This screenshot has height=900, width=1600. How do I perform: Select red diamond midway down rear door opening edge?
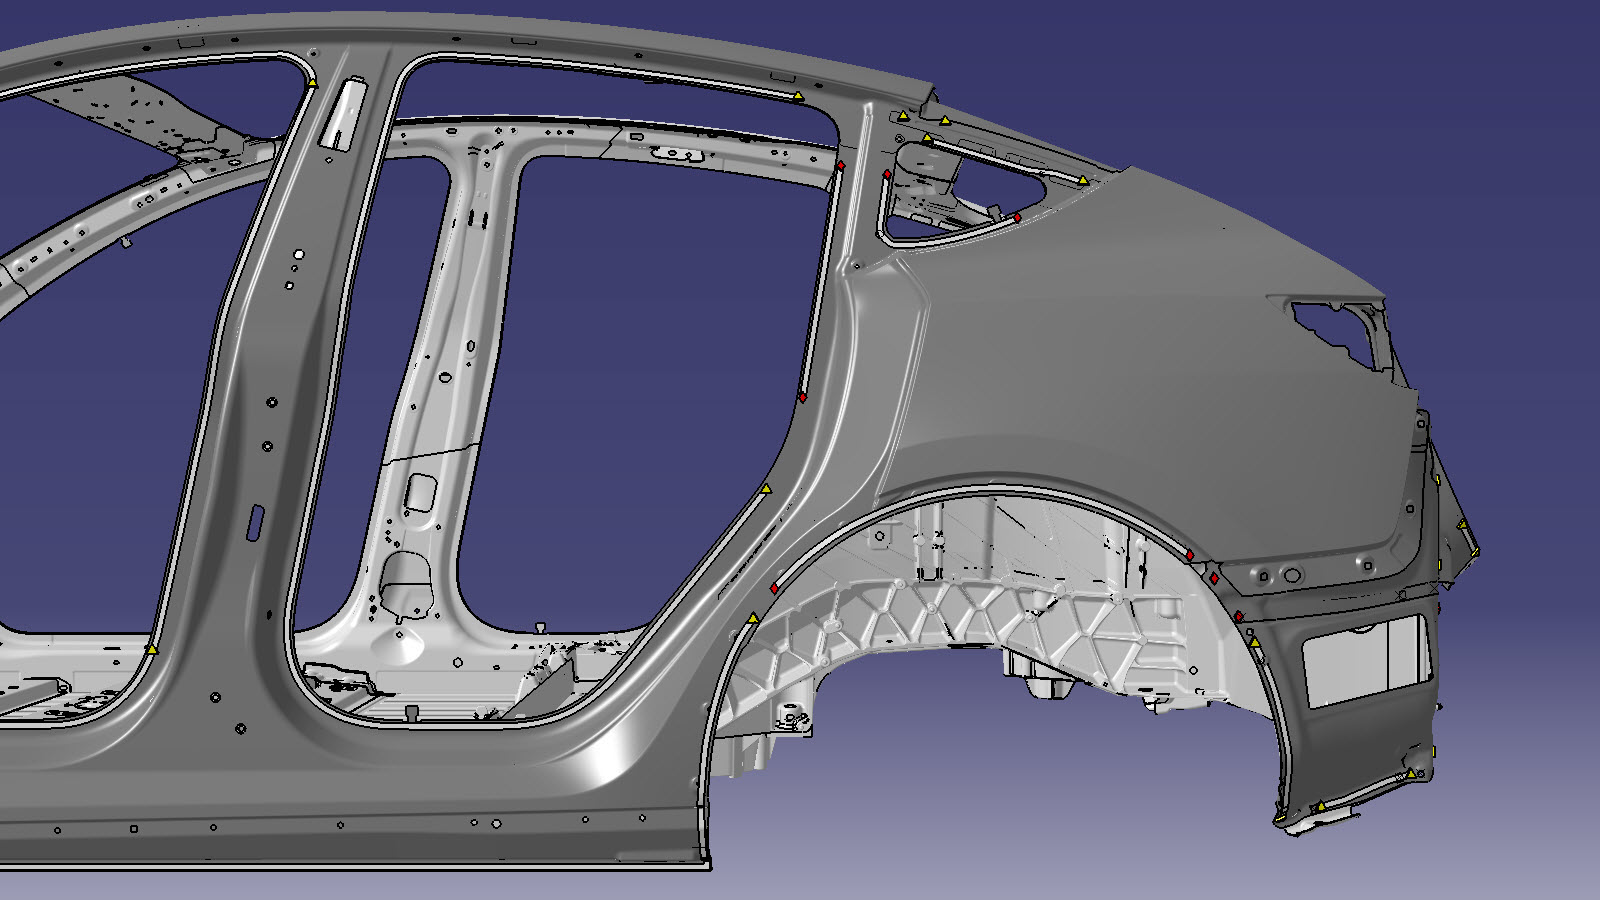click(x=803, y=398)
